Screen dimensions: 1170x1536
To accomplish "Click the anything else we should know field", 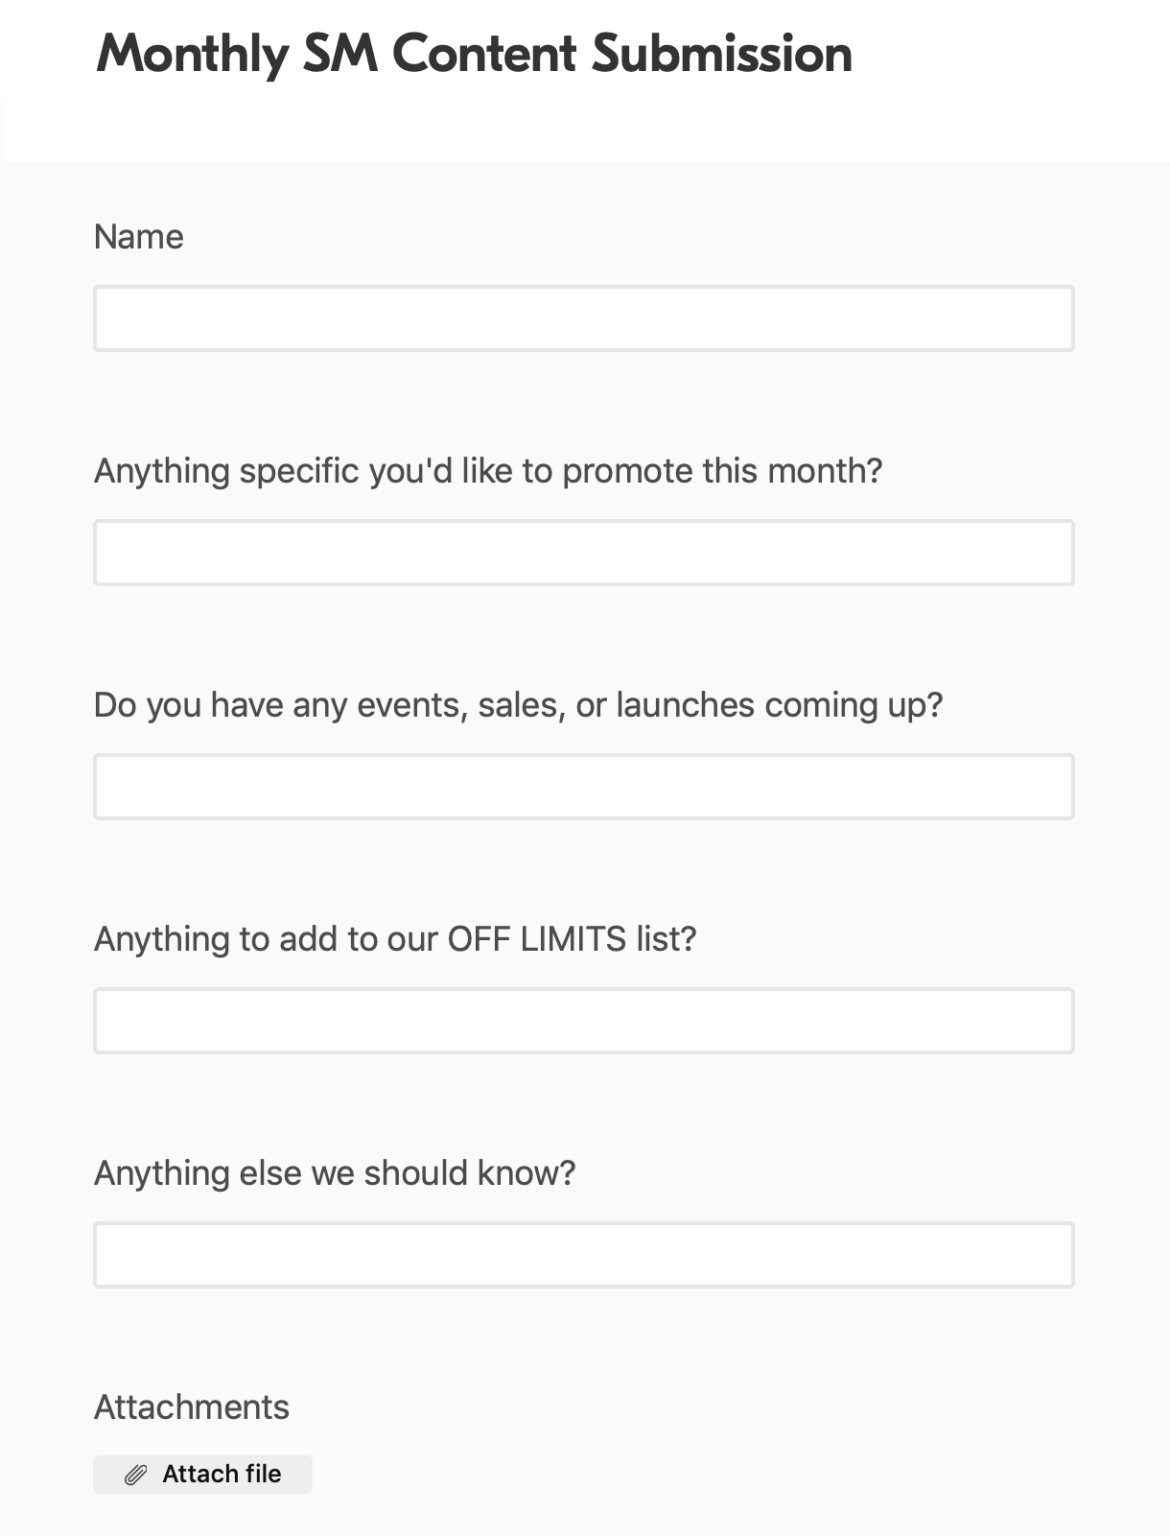I will [x=584, y=1254].
